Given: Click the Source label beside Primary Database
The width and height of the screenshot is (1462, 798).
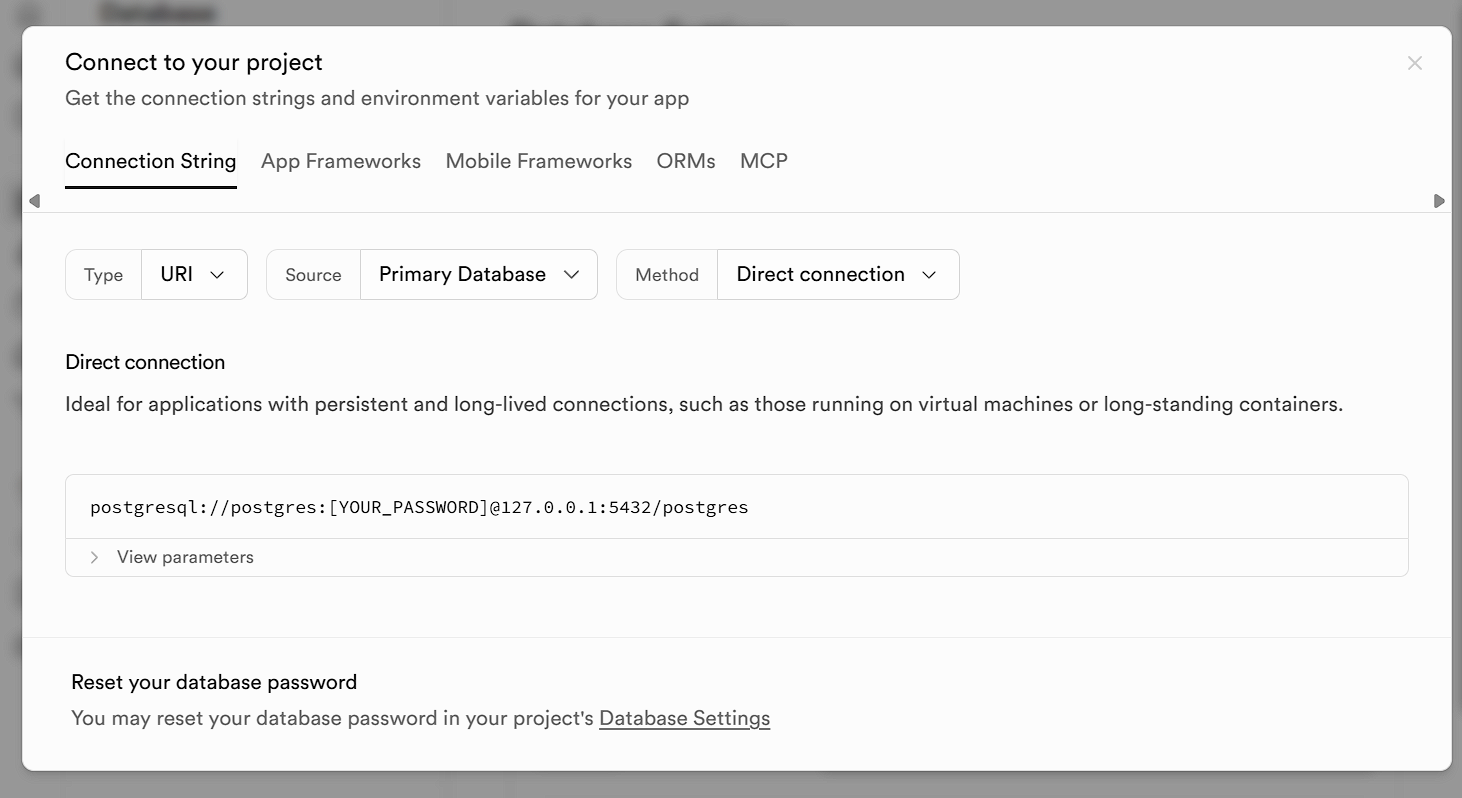Looking at the screenshot, I should click(x=313, y=275).
